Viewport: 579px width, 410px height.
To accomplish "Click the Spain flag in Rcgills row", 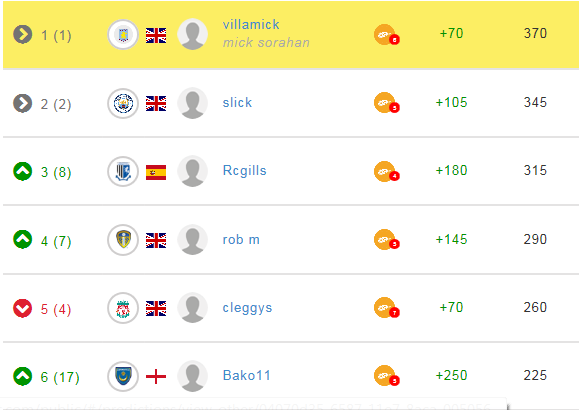I will click(x=156, y=172).
